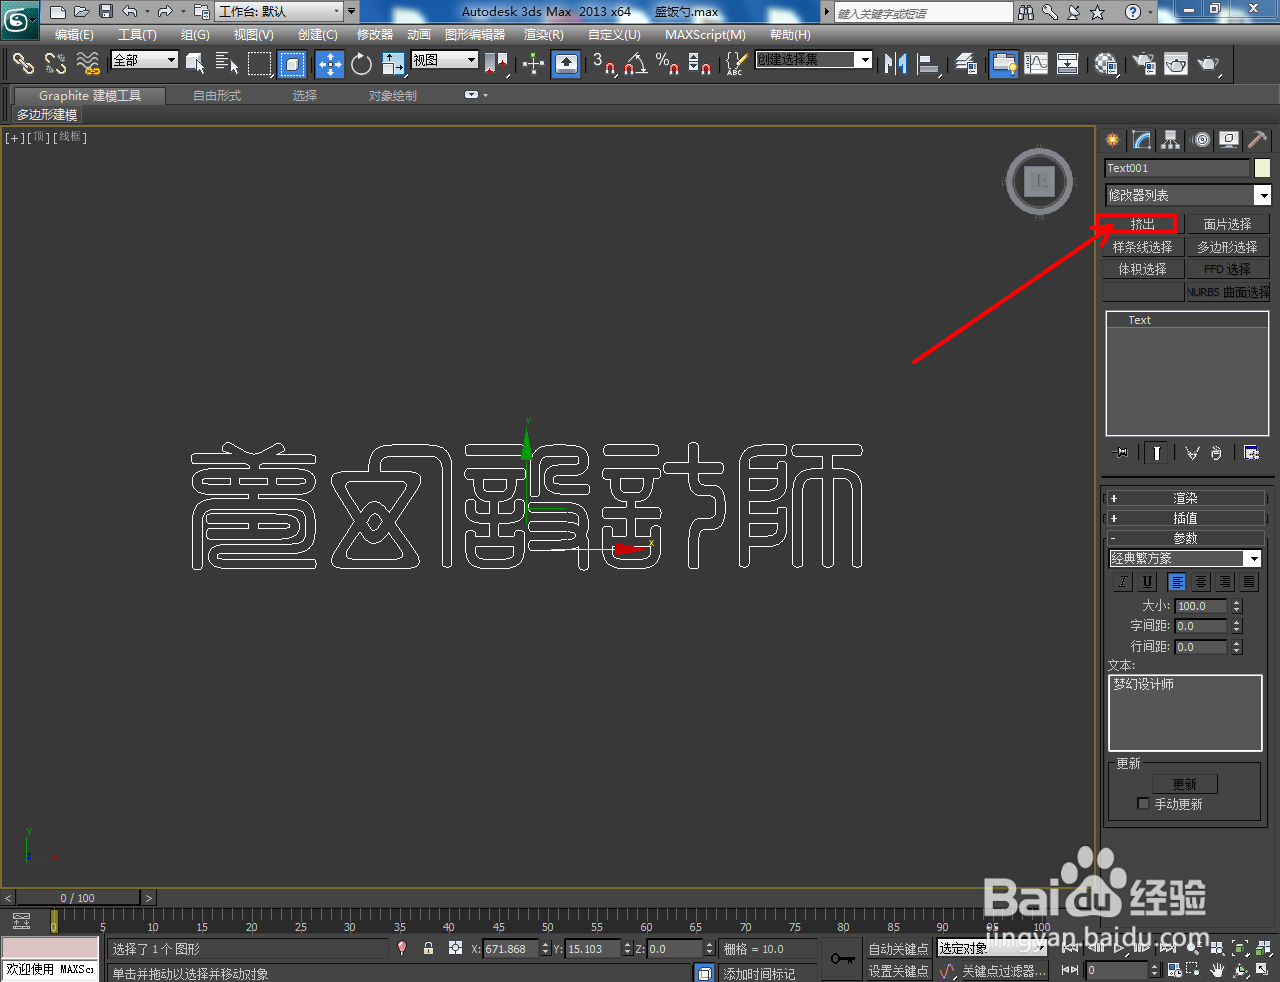Expand the 插值 rollout
This screenshot has width=1280, height=982.
click(x=1185, y=518)
